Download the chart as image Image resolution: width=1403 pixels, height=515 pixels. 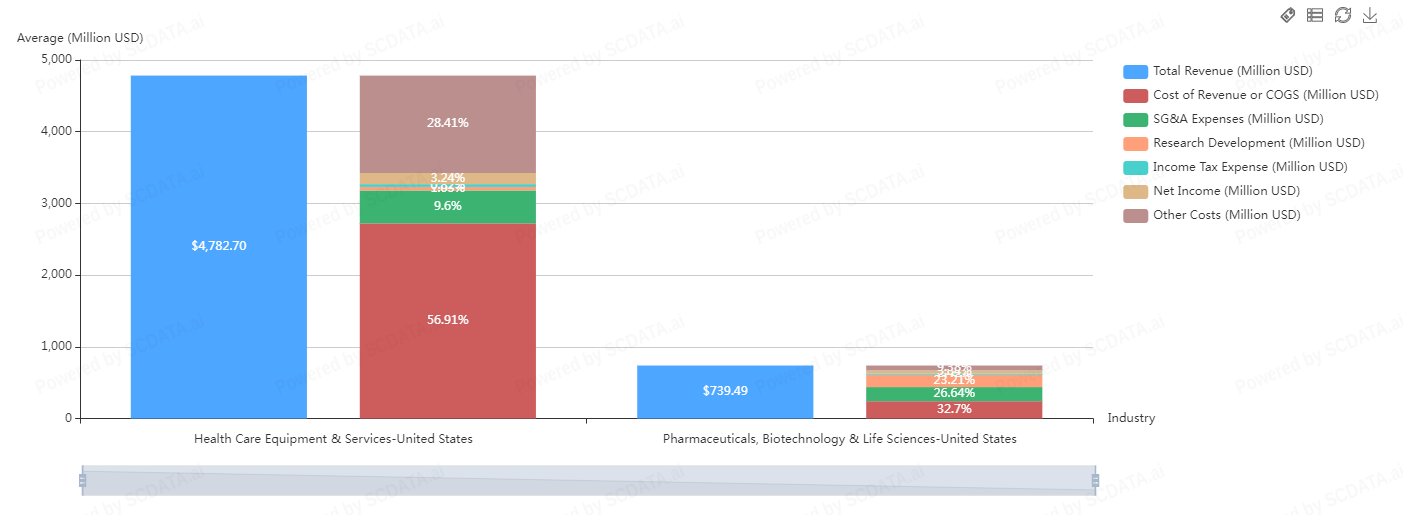coord(1370,15)
